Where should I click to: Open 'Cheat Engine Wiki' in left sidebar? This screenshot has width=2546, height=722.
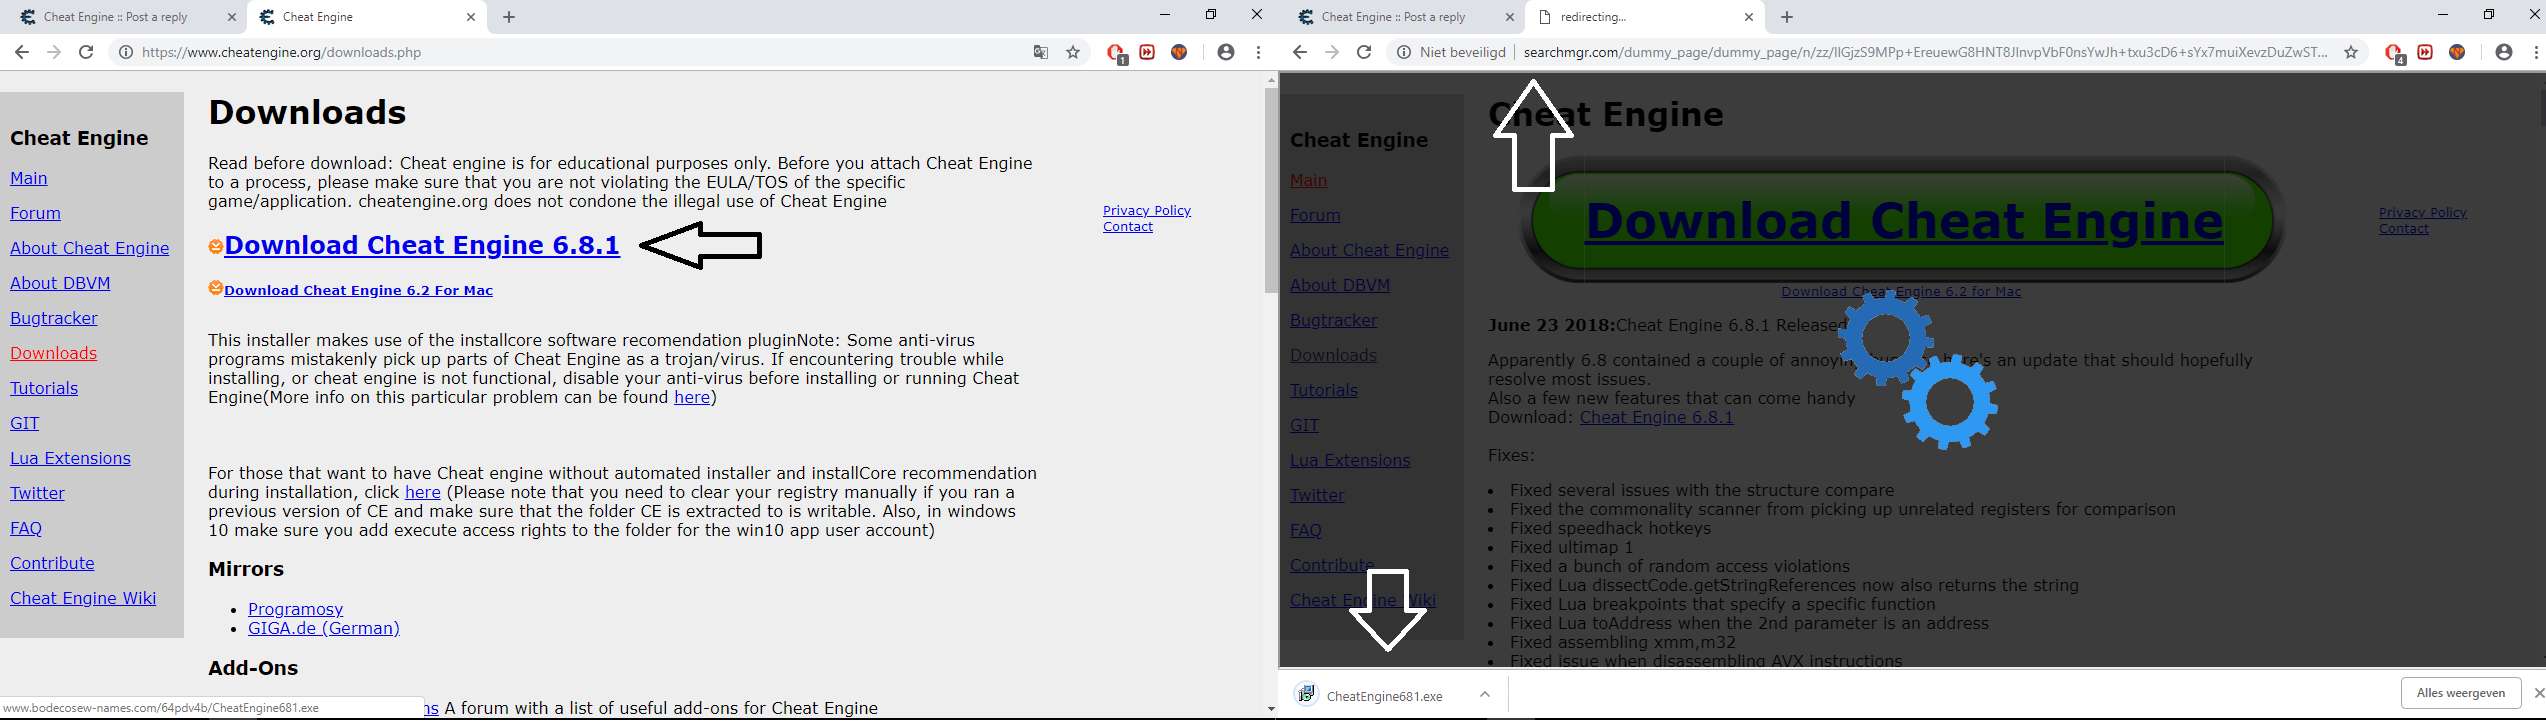point(83,598)
